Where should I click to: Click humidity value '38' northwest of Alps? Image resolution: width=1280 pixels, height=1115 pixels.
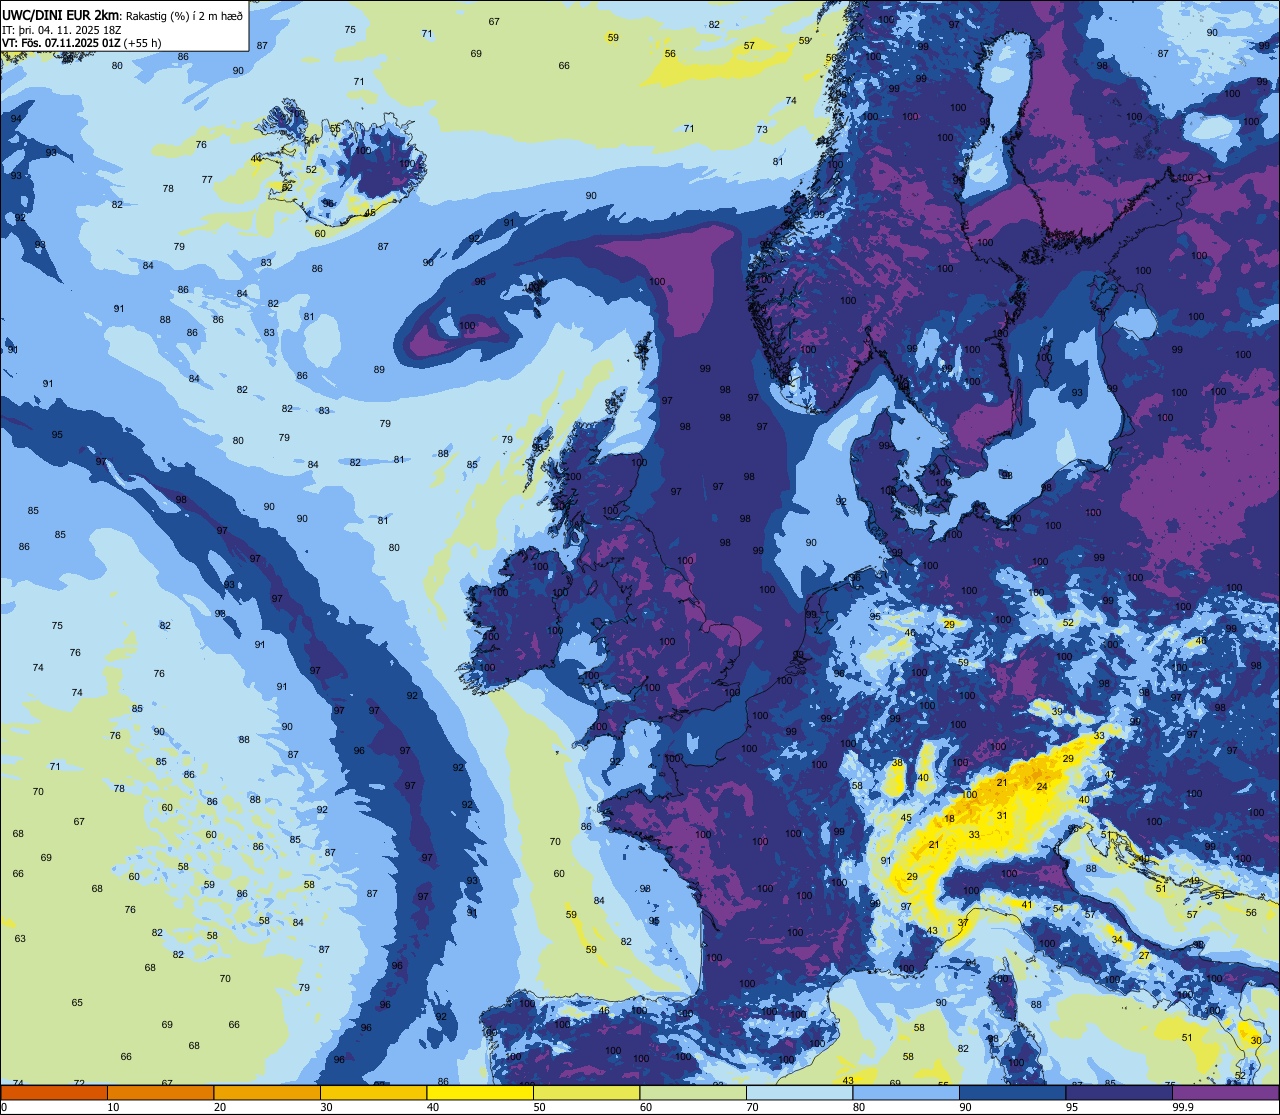pyautogui.click(x=897, y=763)
